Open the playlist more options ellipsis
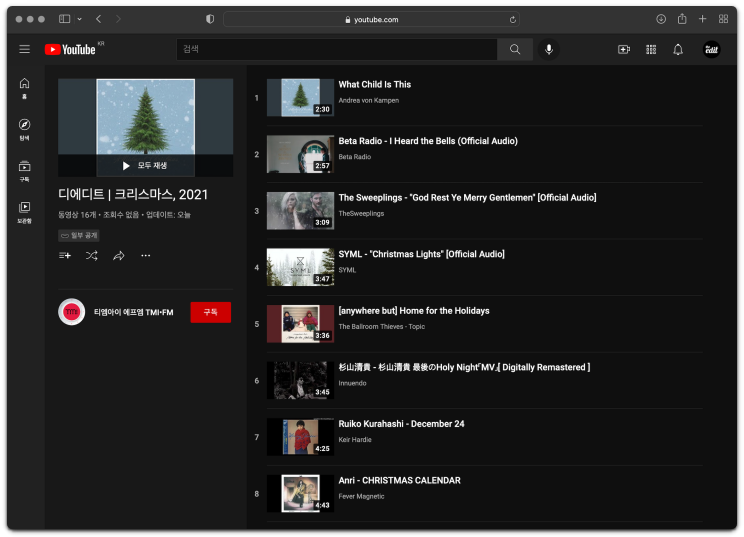This screenshot has height=537, width=744. pos(146,256)
